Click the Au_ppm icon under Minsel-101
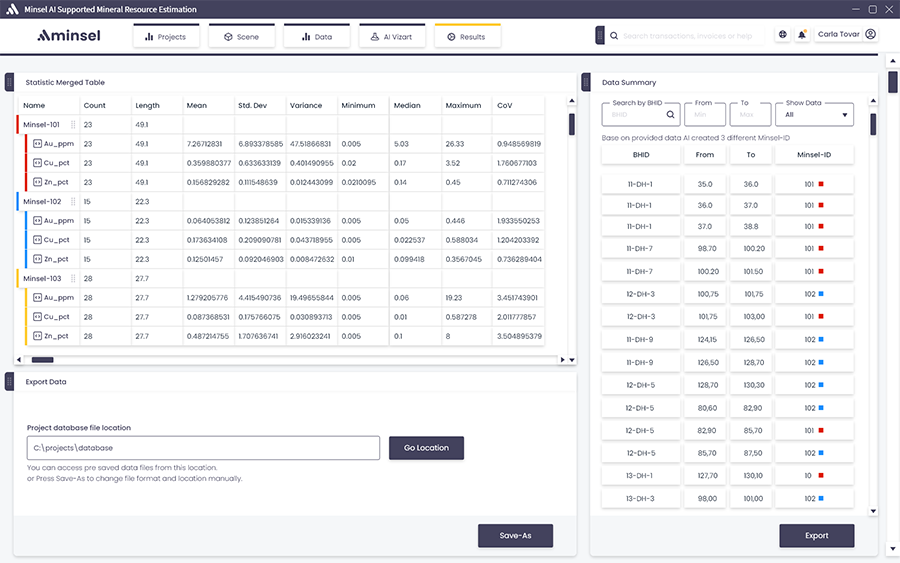Screen dimensions: 900x563 click(37, 144)
